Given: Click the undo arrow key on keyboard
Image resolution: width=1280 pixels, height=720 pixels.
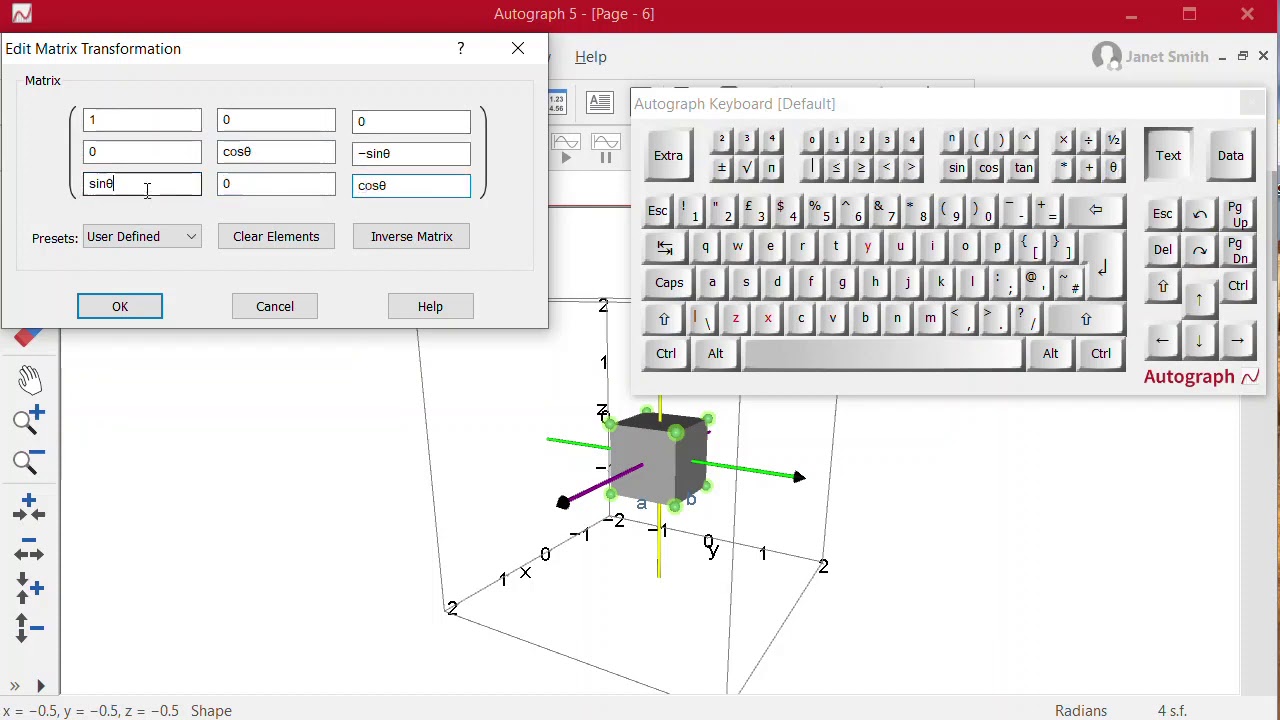Looking at the screenshot, I should (x=1200, y=214).
